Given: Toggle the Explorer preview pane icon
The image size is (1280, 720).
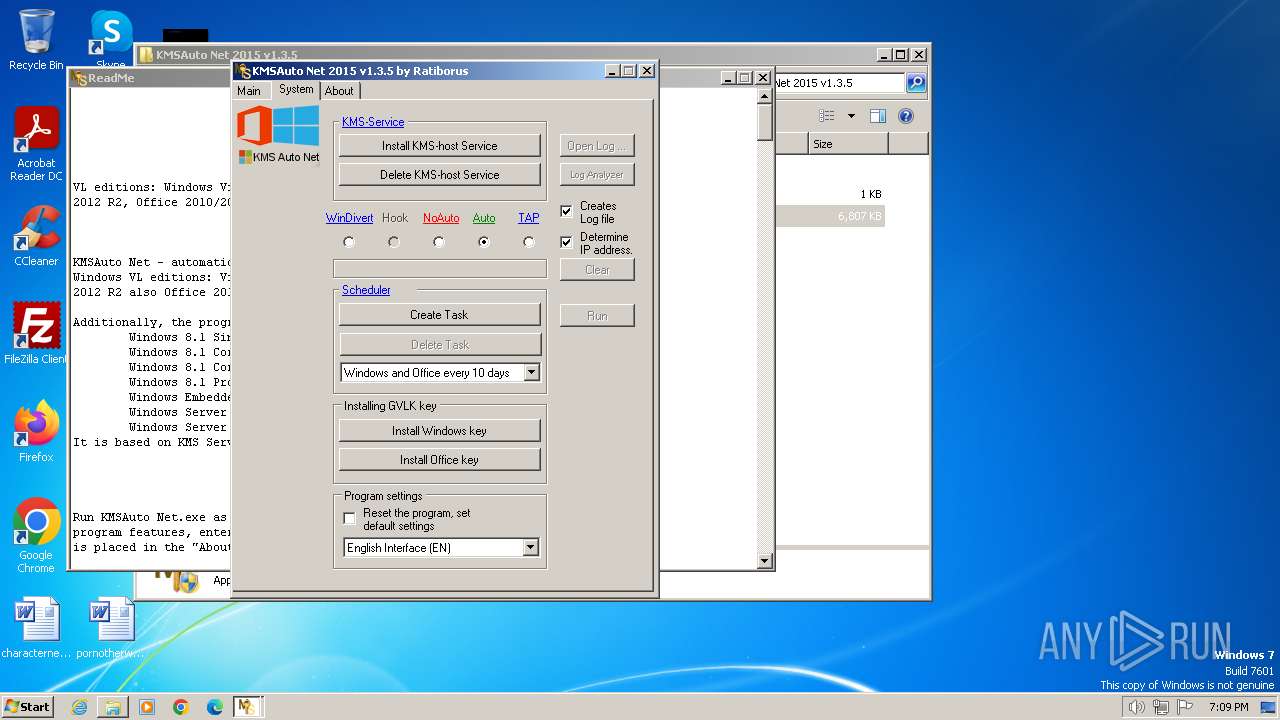Looking at the screenshot, I should [x=877, y=116].
